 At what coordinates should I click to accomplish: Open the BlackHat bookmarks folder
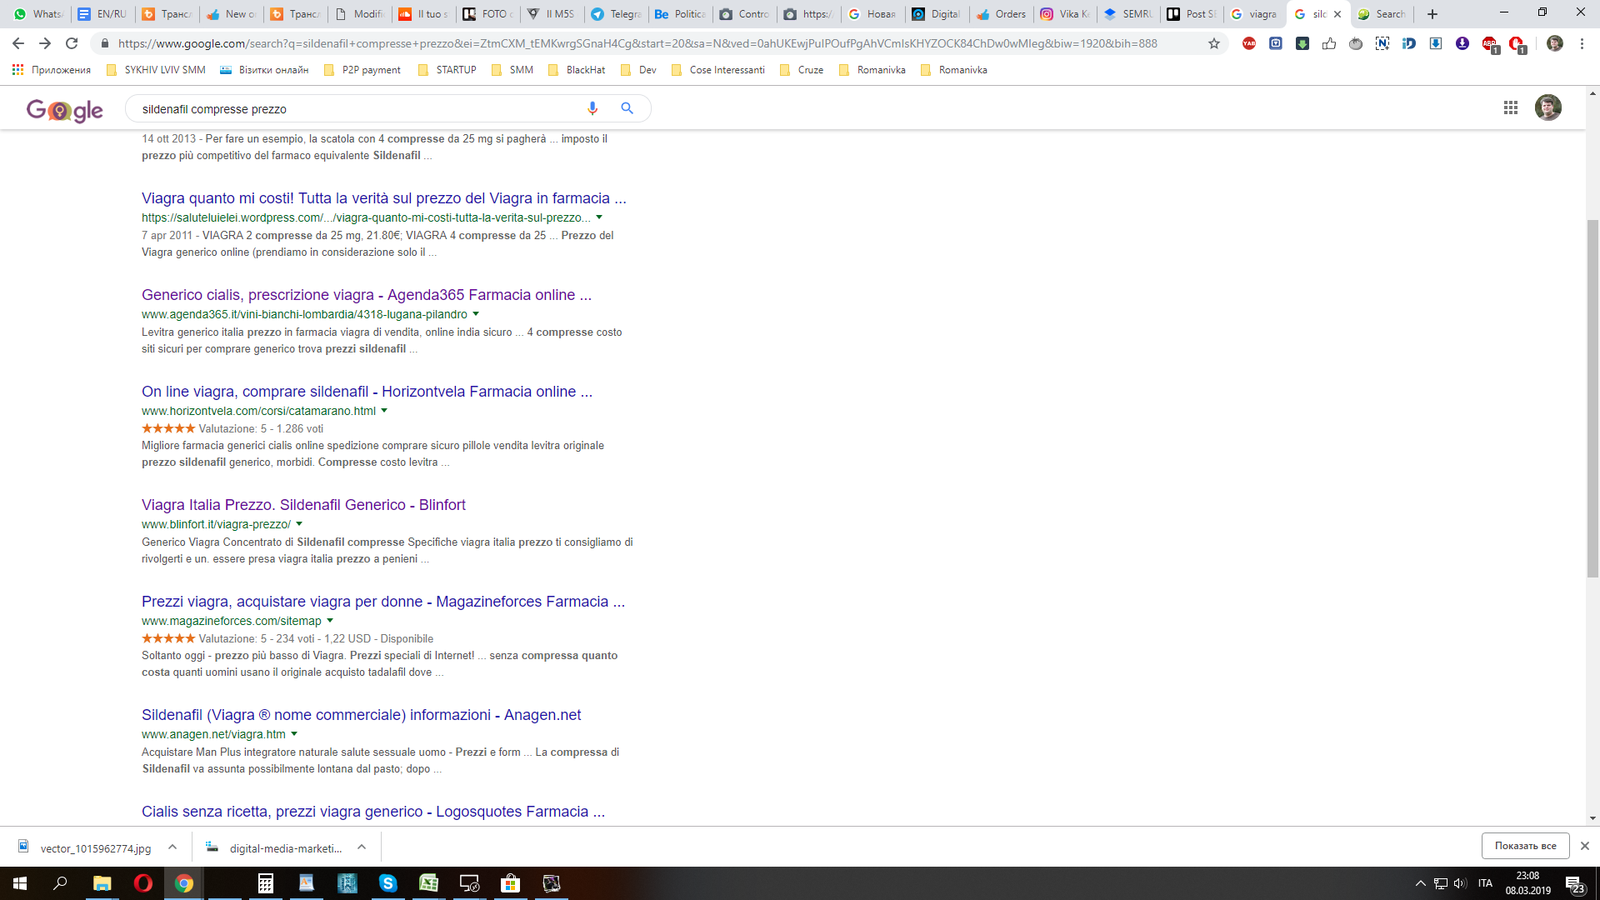point(576,70)
